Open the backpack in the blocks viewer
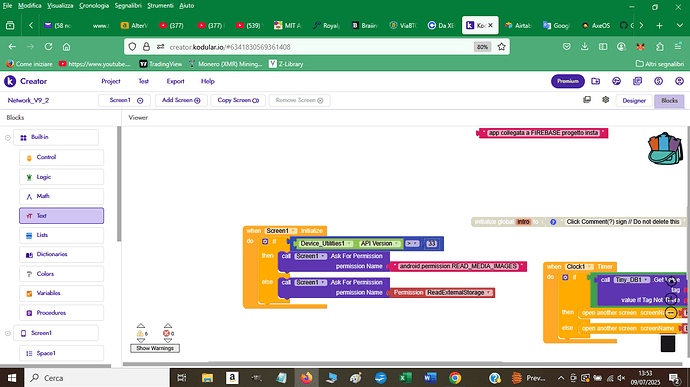 tap(665, 149)
